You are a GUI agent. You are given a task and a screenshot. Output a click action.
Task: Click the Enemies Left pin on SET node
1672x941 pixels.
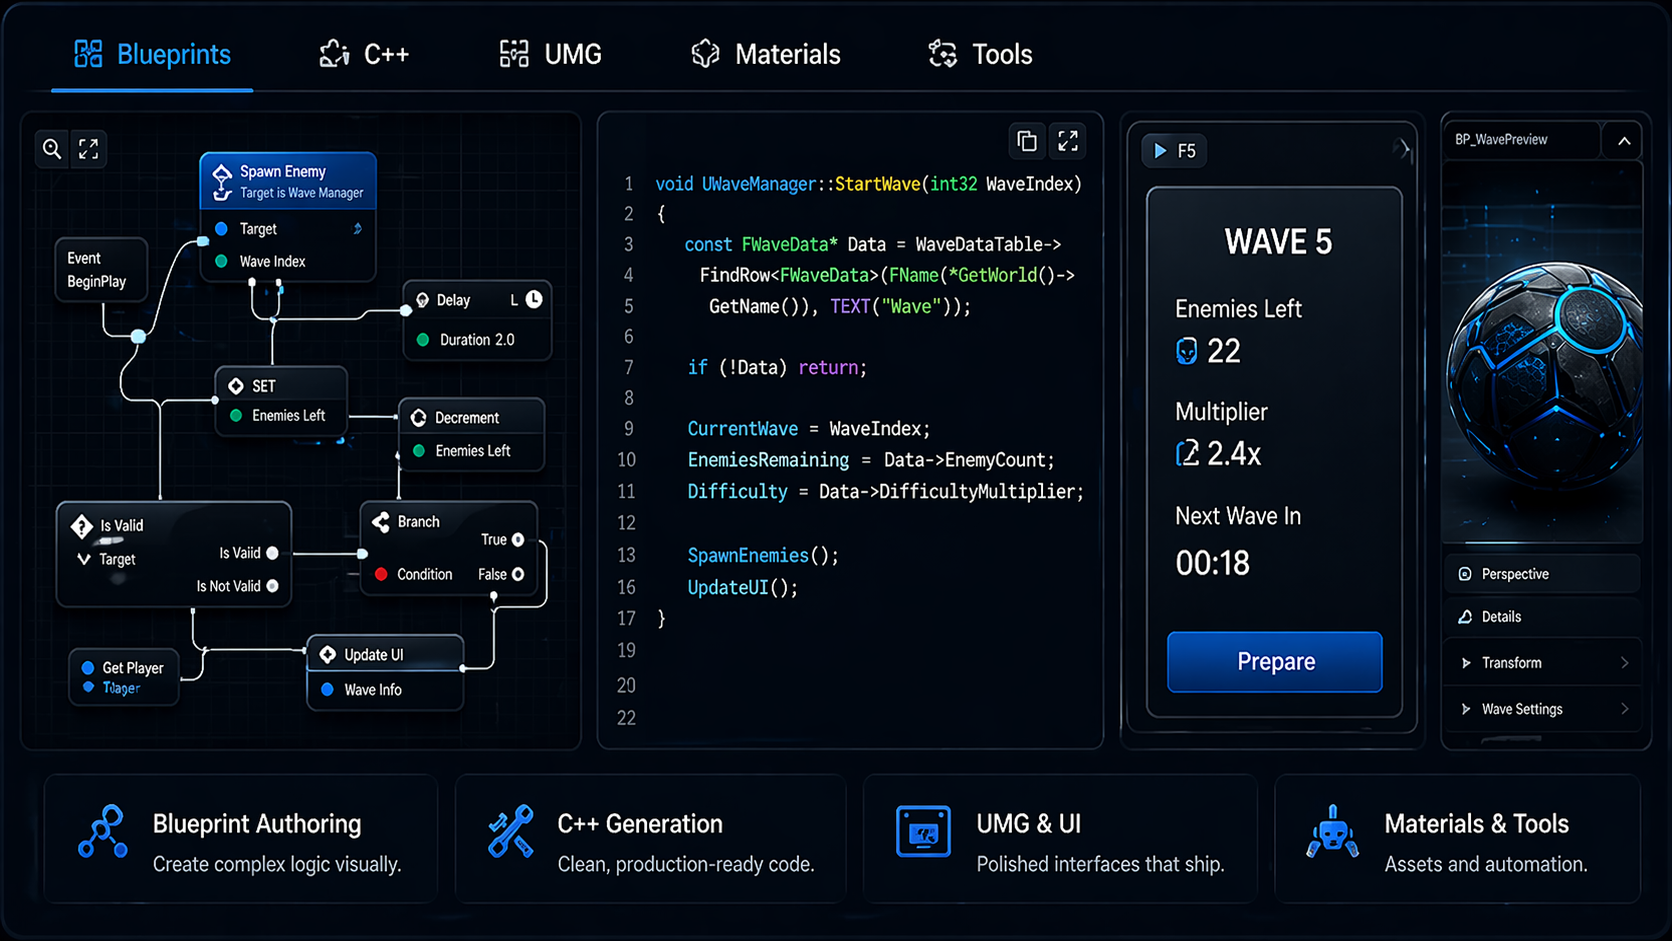coord(236,416)
